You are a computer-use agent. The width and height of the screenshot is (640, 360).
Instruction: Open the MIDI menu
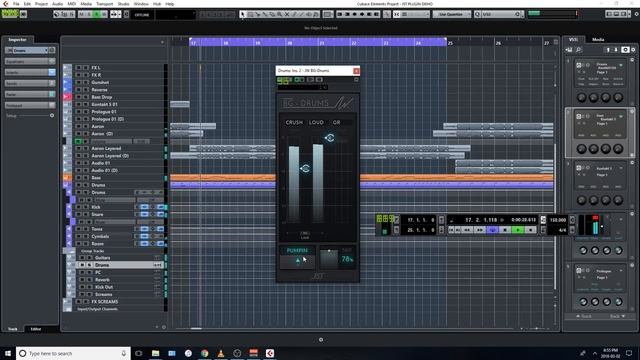[x=71, y=4]
